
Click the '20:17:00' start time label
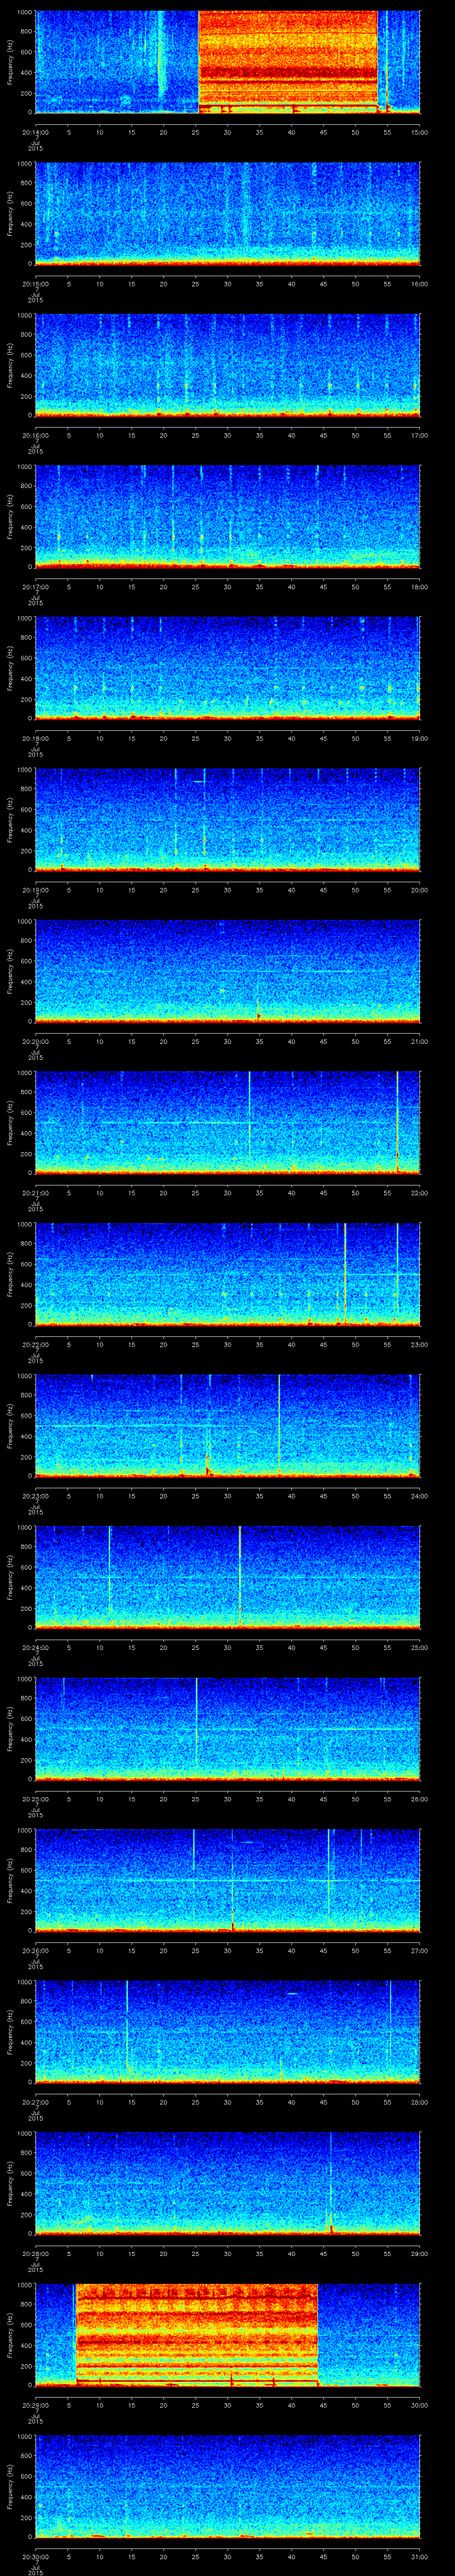[35, 586]
